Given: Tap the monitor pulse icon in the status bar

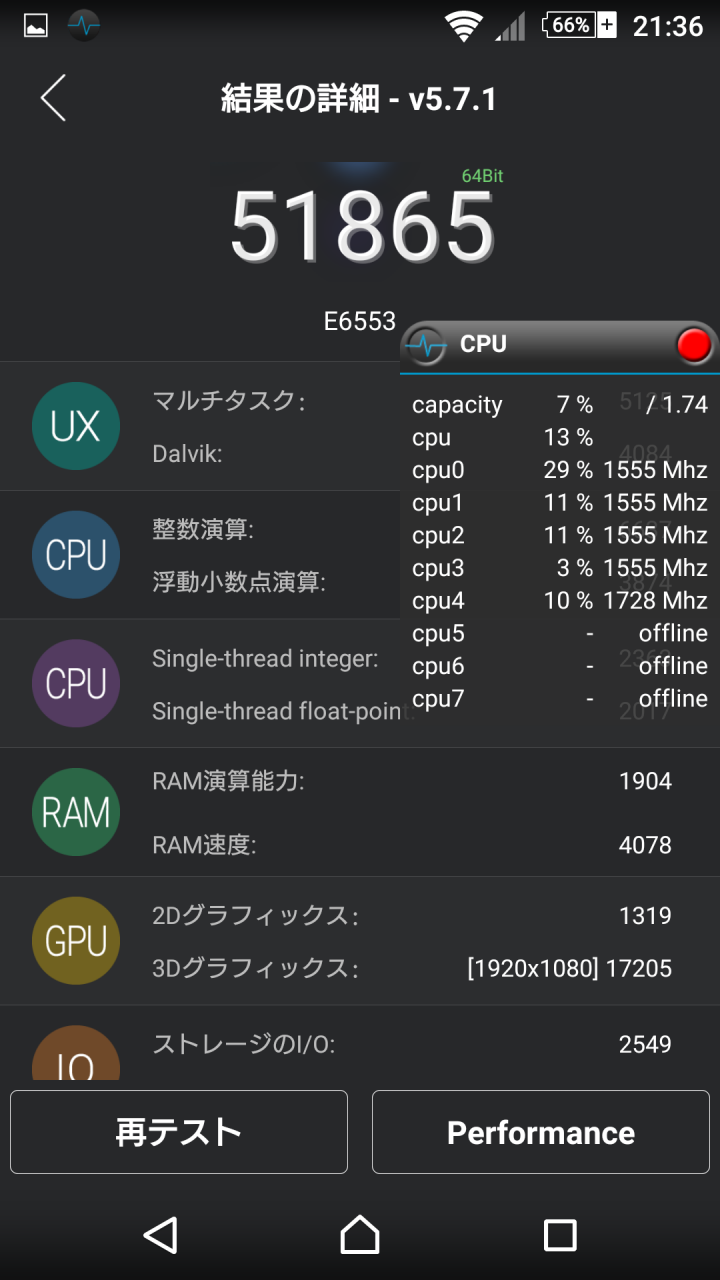Looking at the screenshot, I should tap(84, 26).
